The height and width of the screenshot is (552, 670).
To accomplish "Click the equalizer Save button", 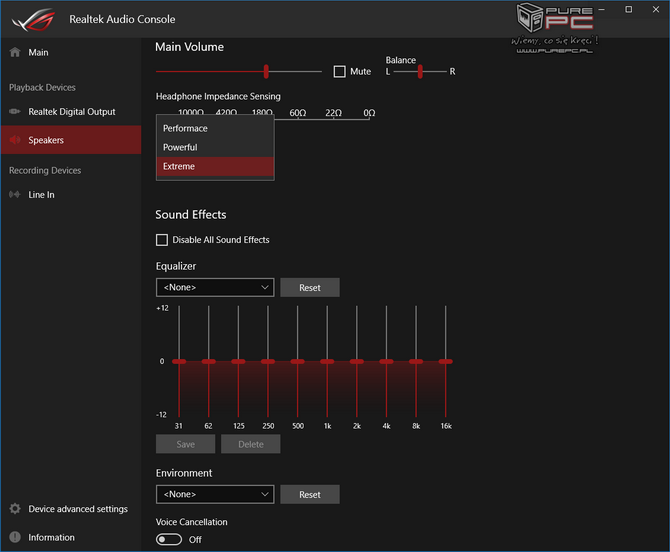I will tap(185, 444).
